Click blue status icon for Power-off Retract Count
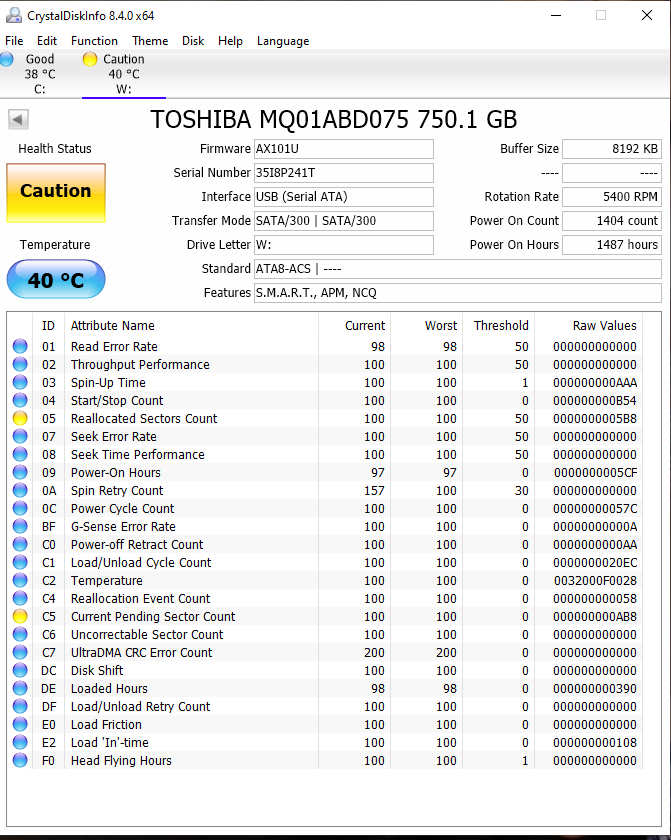Screen dimensions: 671x840 click(x=20, y=544)
